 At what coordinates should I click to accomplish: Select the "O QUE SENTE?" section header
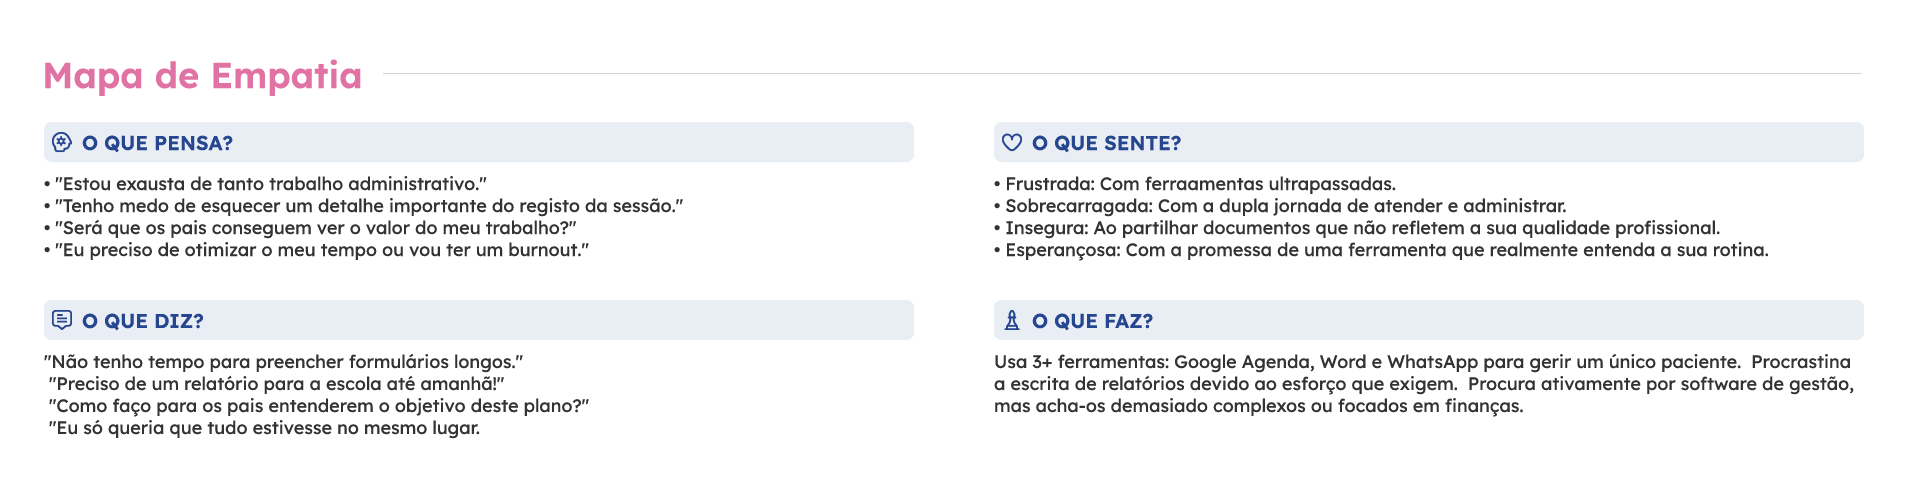(x=1106, y=143)
